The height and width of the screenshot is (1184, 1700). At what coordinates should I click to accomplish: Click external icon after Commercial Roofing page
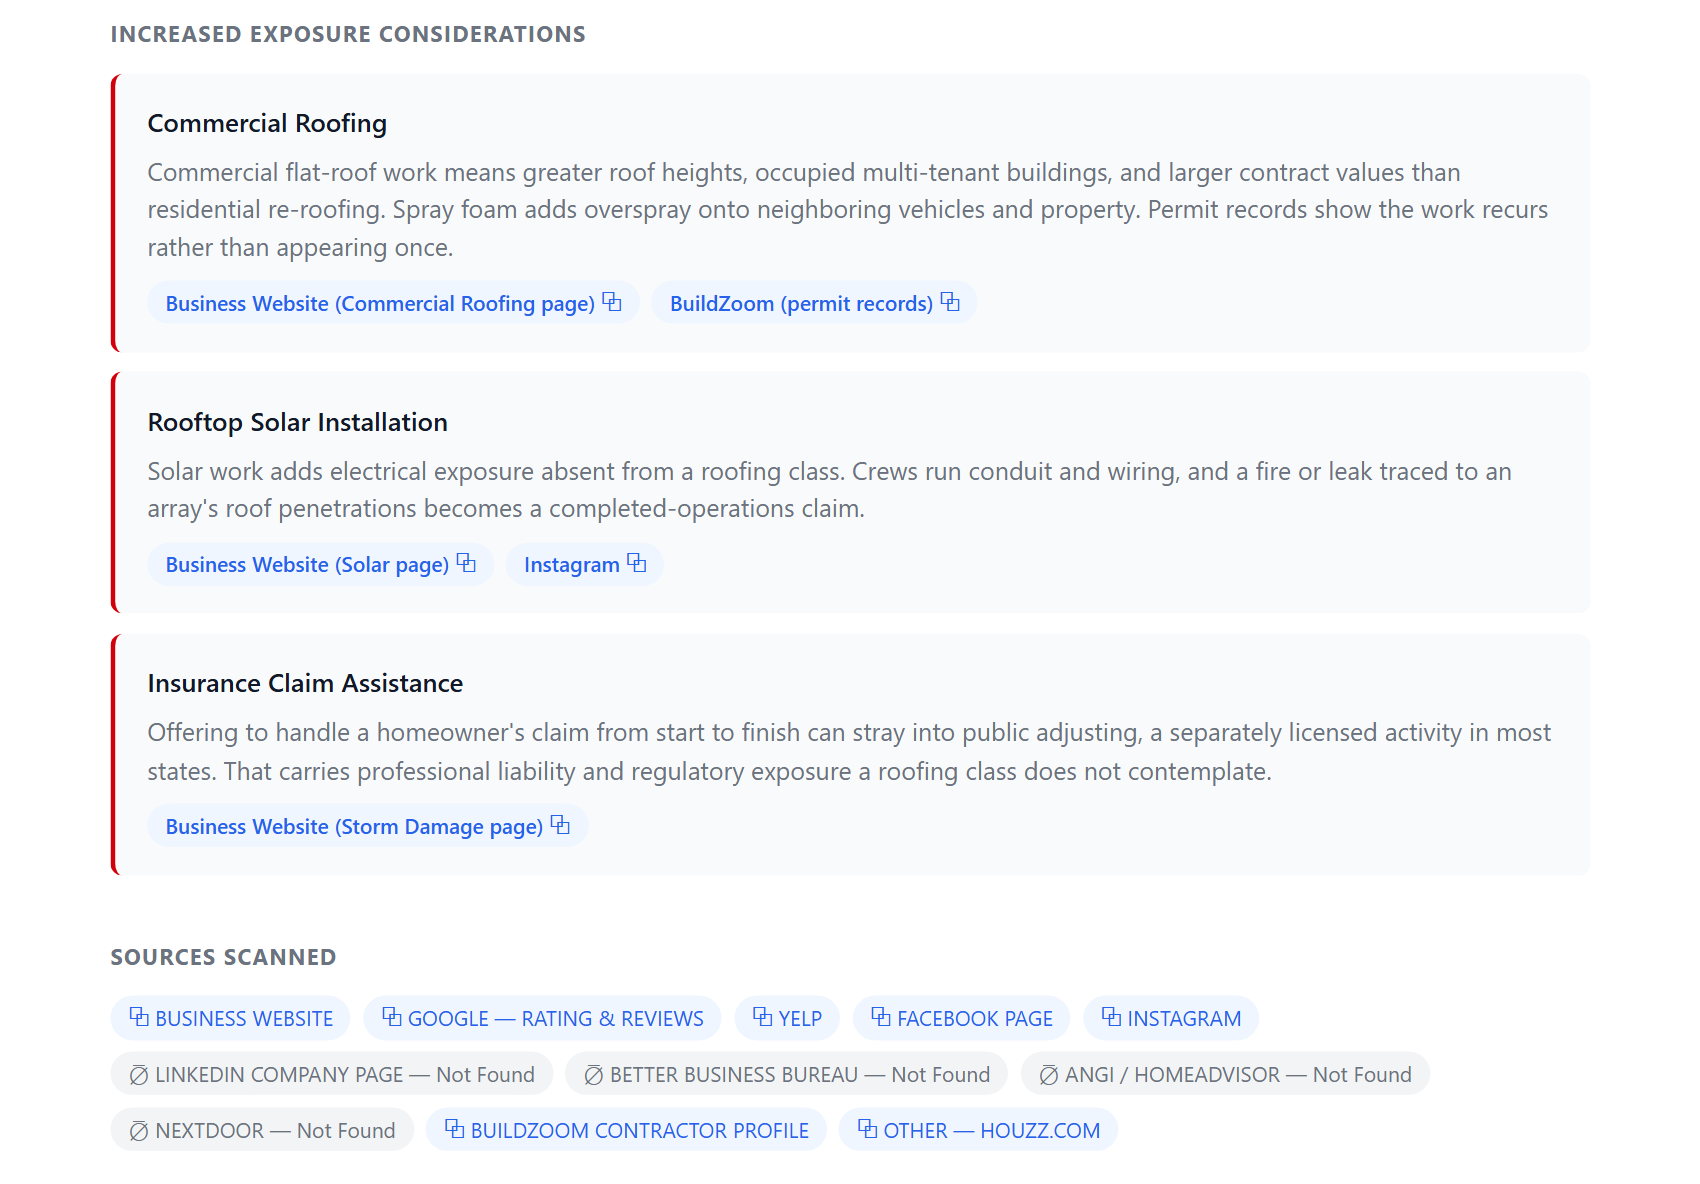click(612, 302)
